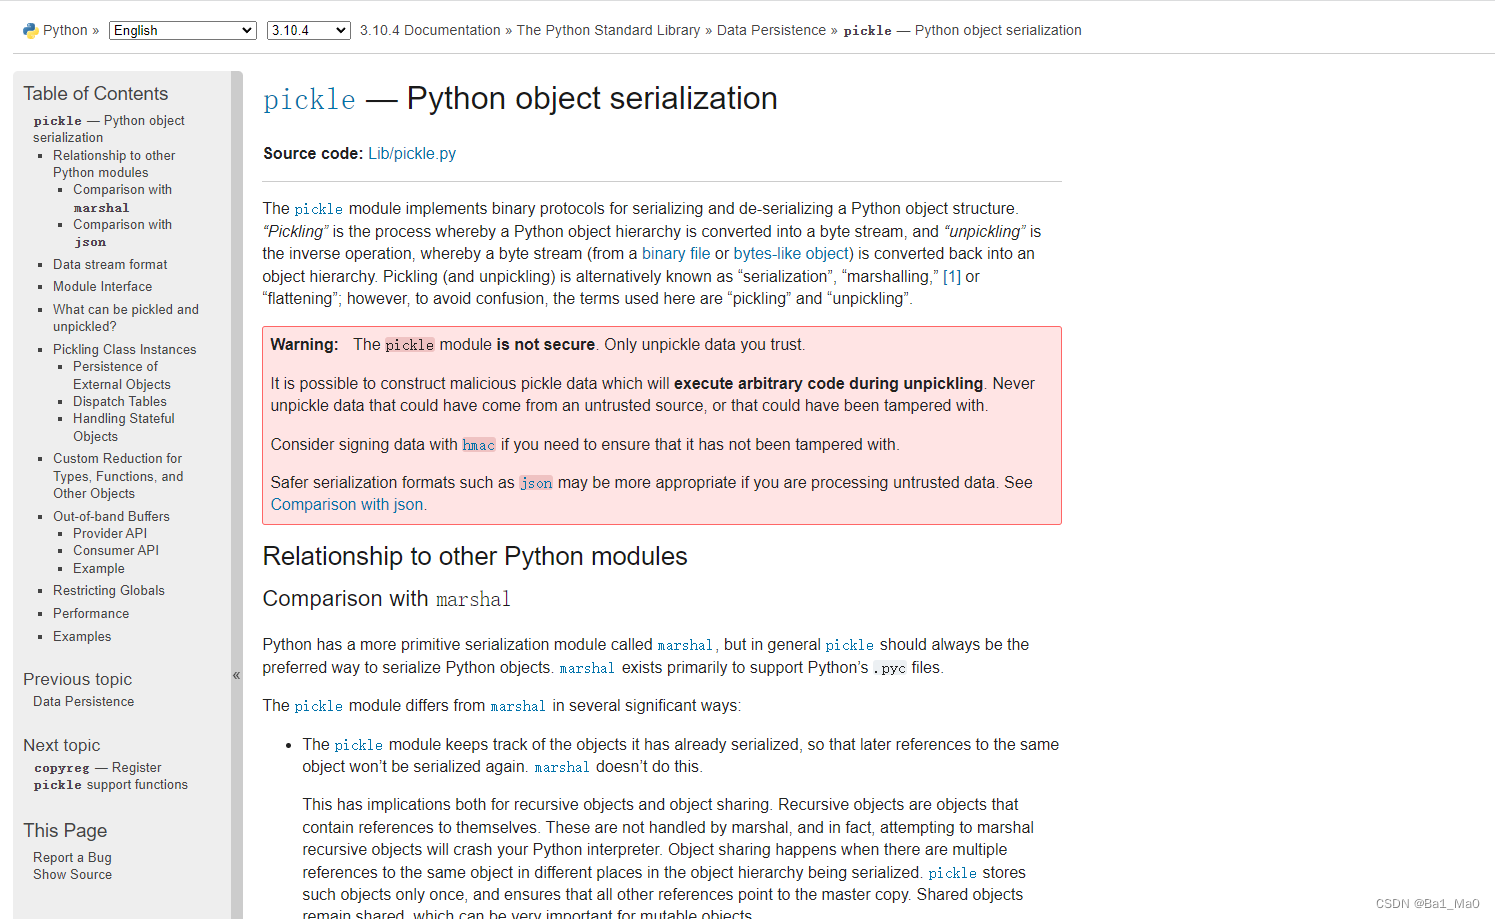Viewport: 1495px width, 919px height.
Task: Click Show Source link
Action: [x=72, y=875]
